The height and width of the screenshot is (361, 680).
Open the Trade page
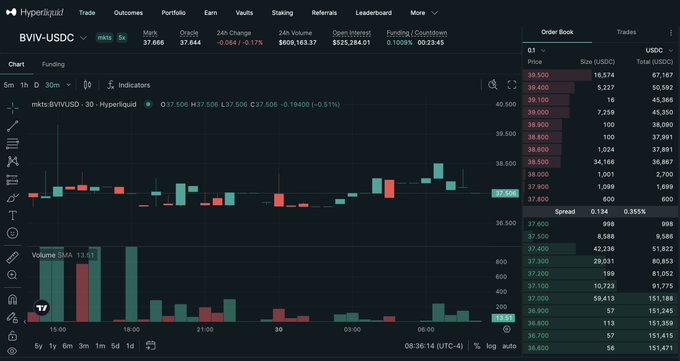coord(87,13)
